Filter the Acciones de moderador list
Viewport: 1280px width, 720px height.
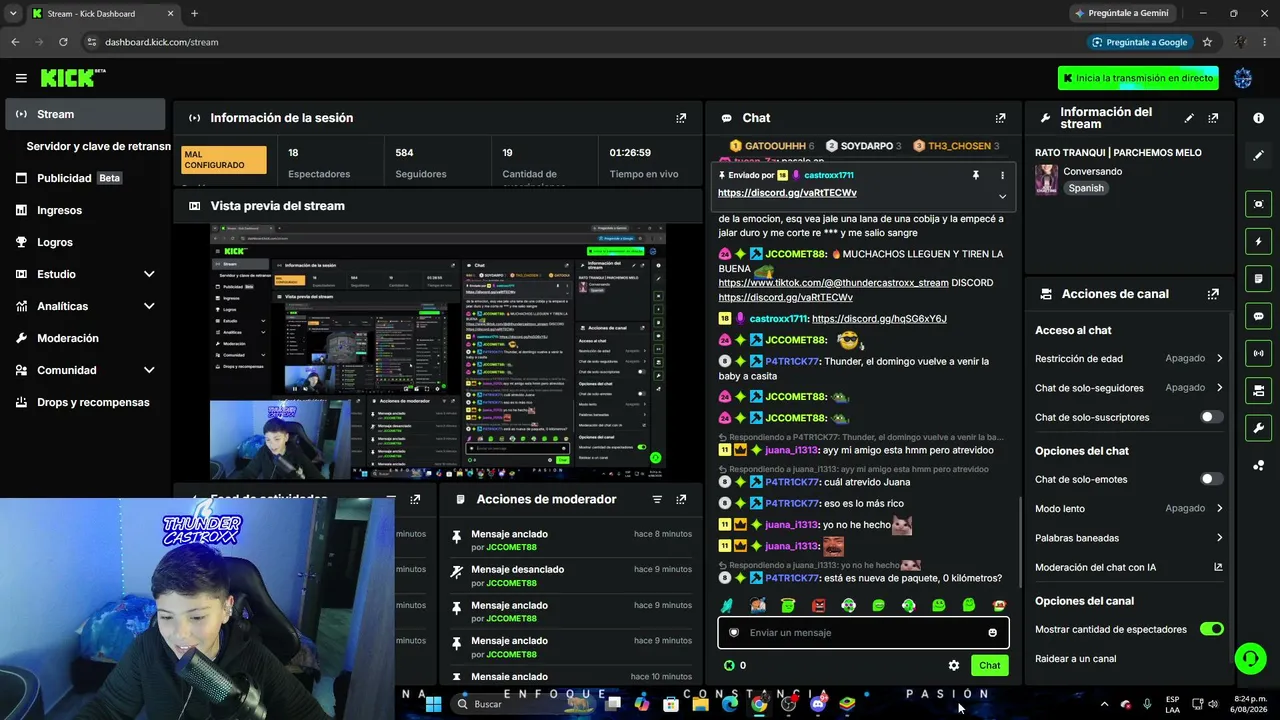tap(657, 499)
